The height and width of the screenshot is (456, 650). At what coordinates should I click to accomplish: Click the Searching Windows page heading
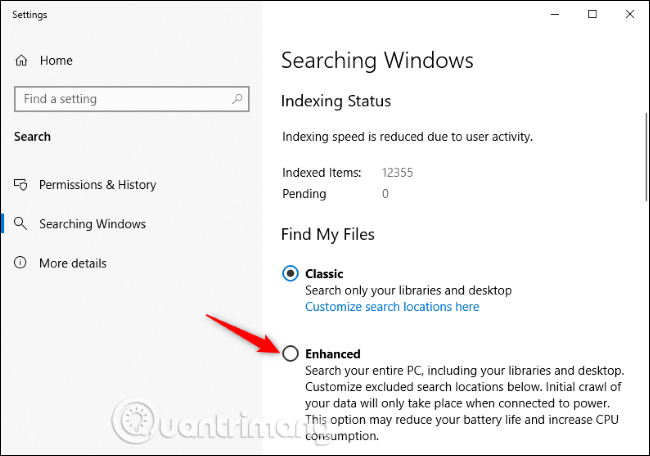tap(377, 60)
